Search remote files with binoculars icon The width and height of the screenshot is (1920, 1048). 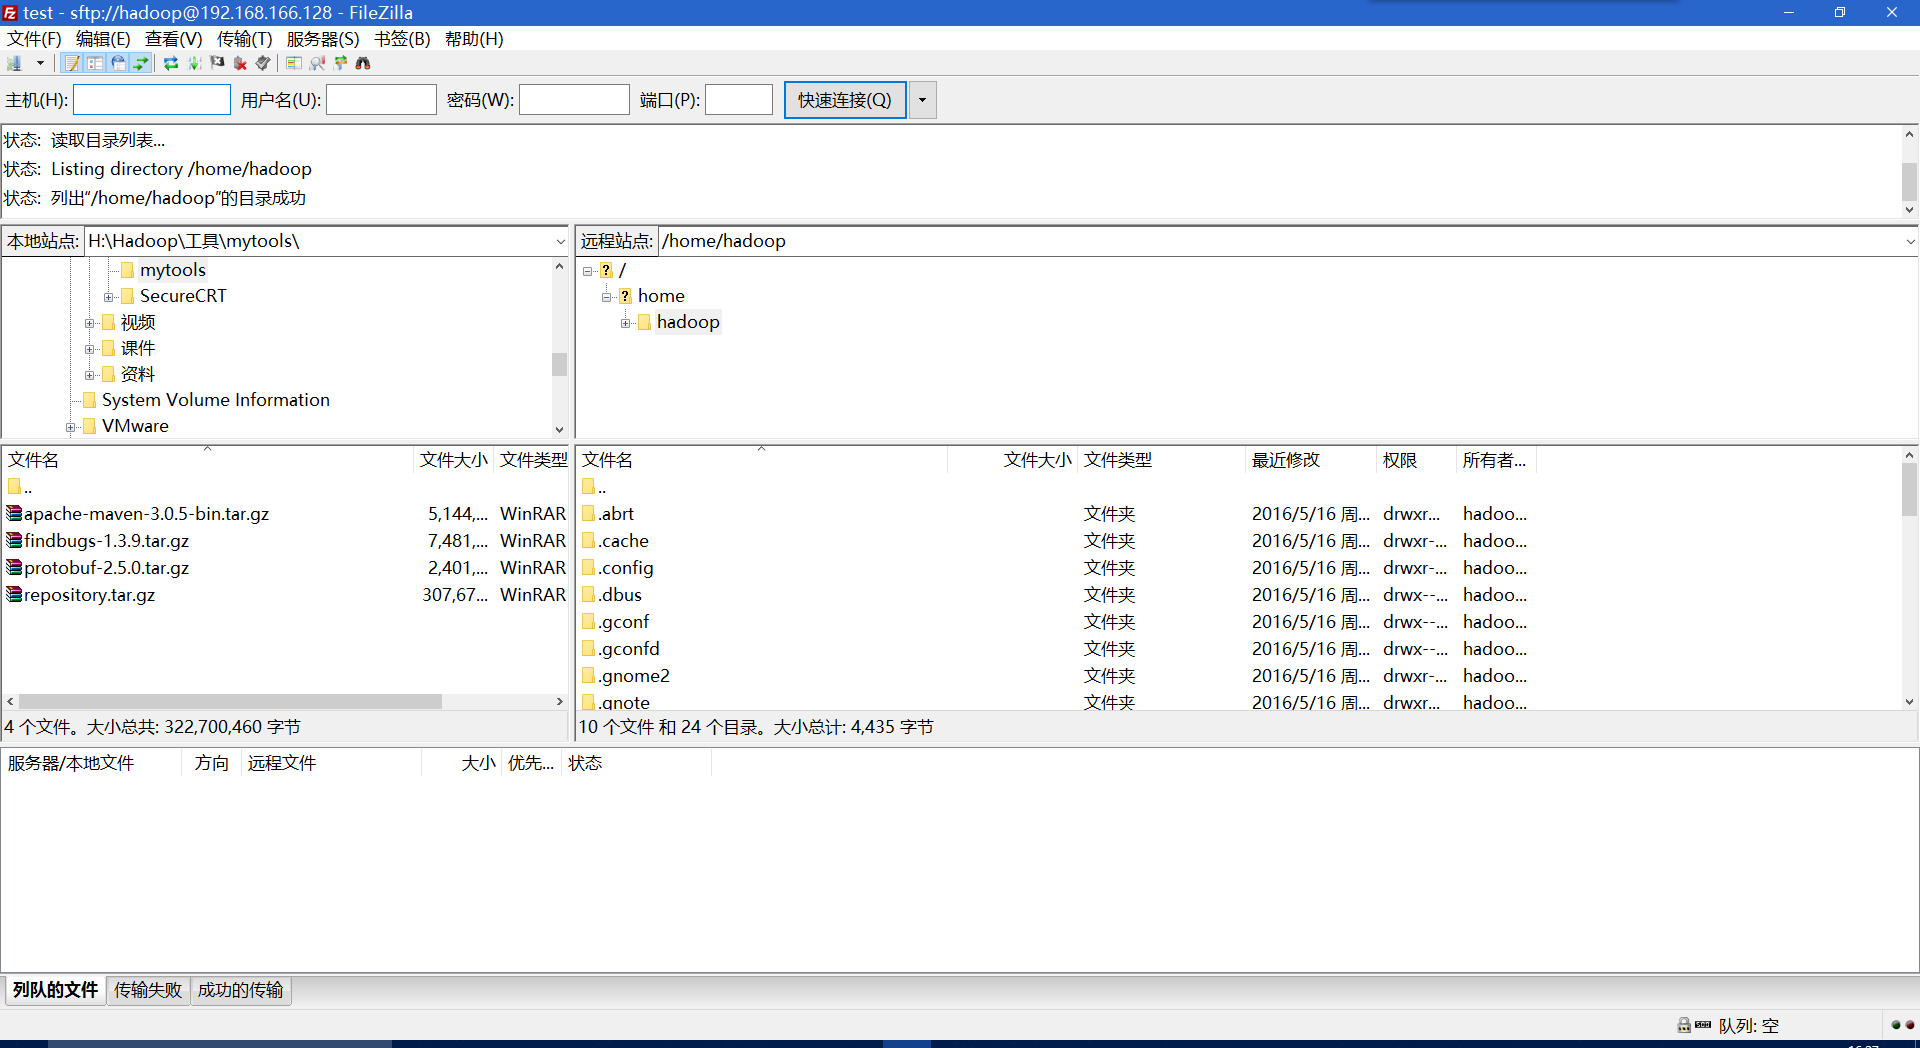point(363,63)
